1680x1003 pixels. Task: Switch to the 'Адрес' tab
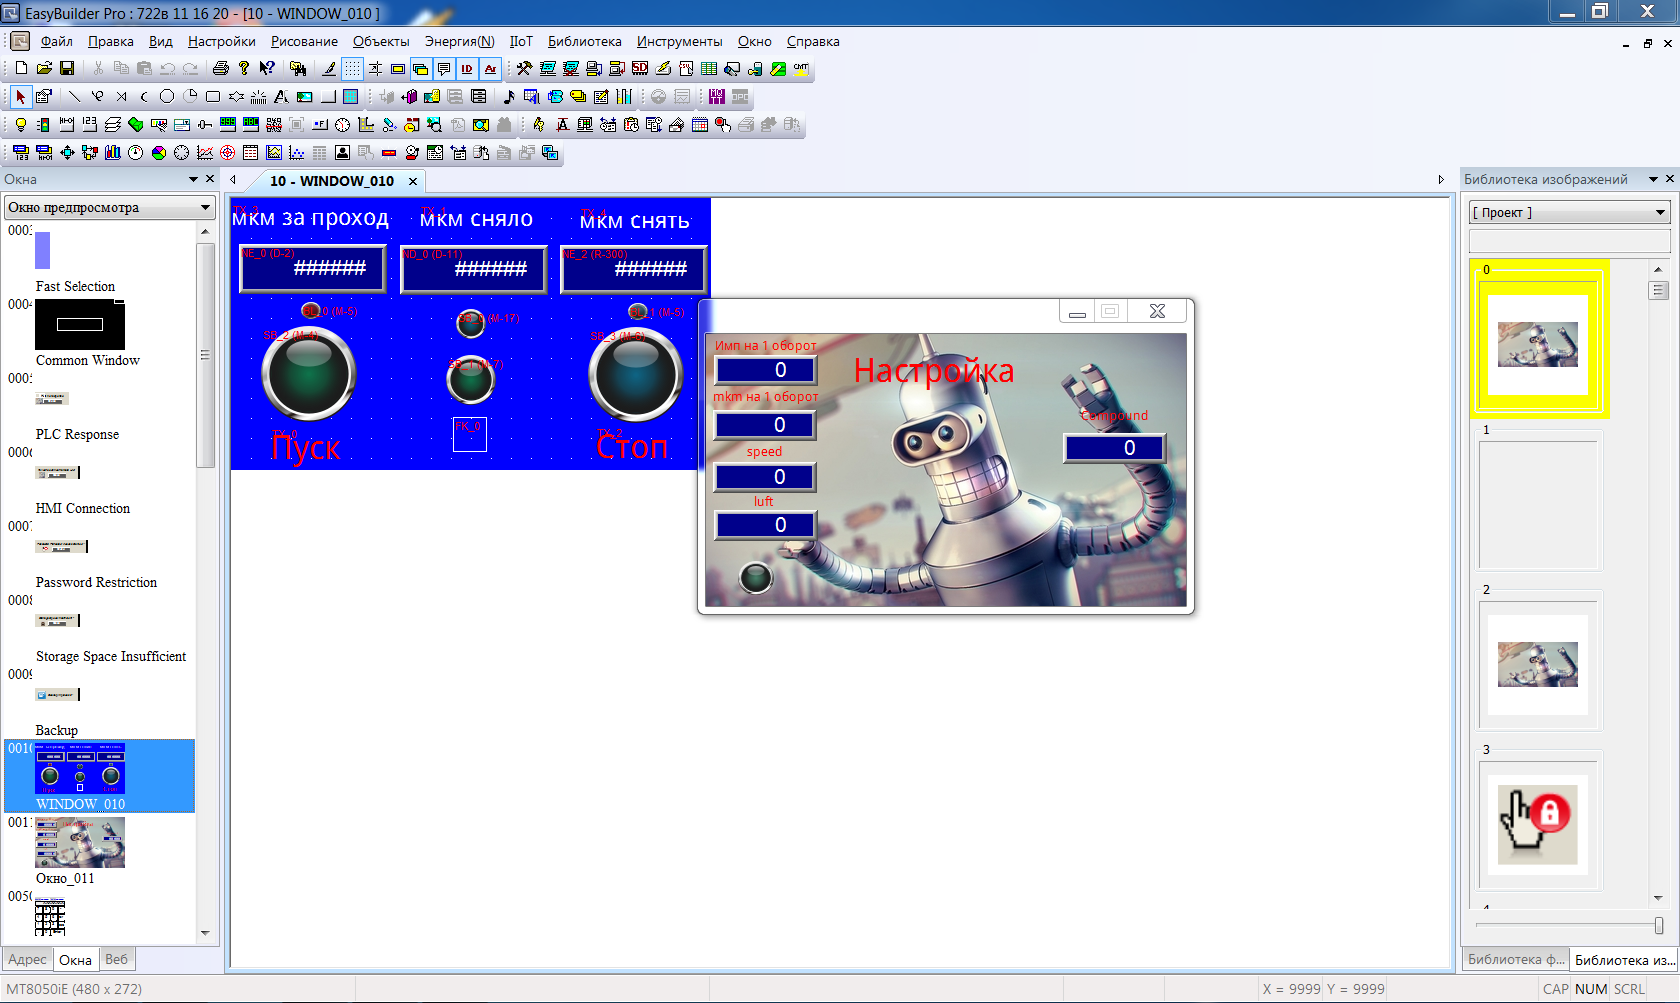click(x=27, y=959)
